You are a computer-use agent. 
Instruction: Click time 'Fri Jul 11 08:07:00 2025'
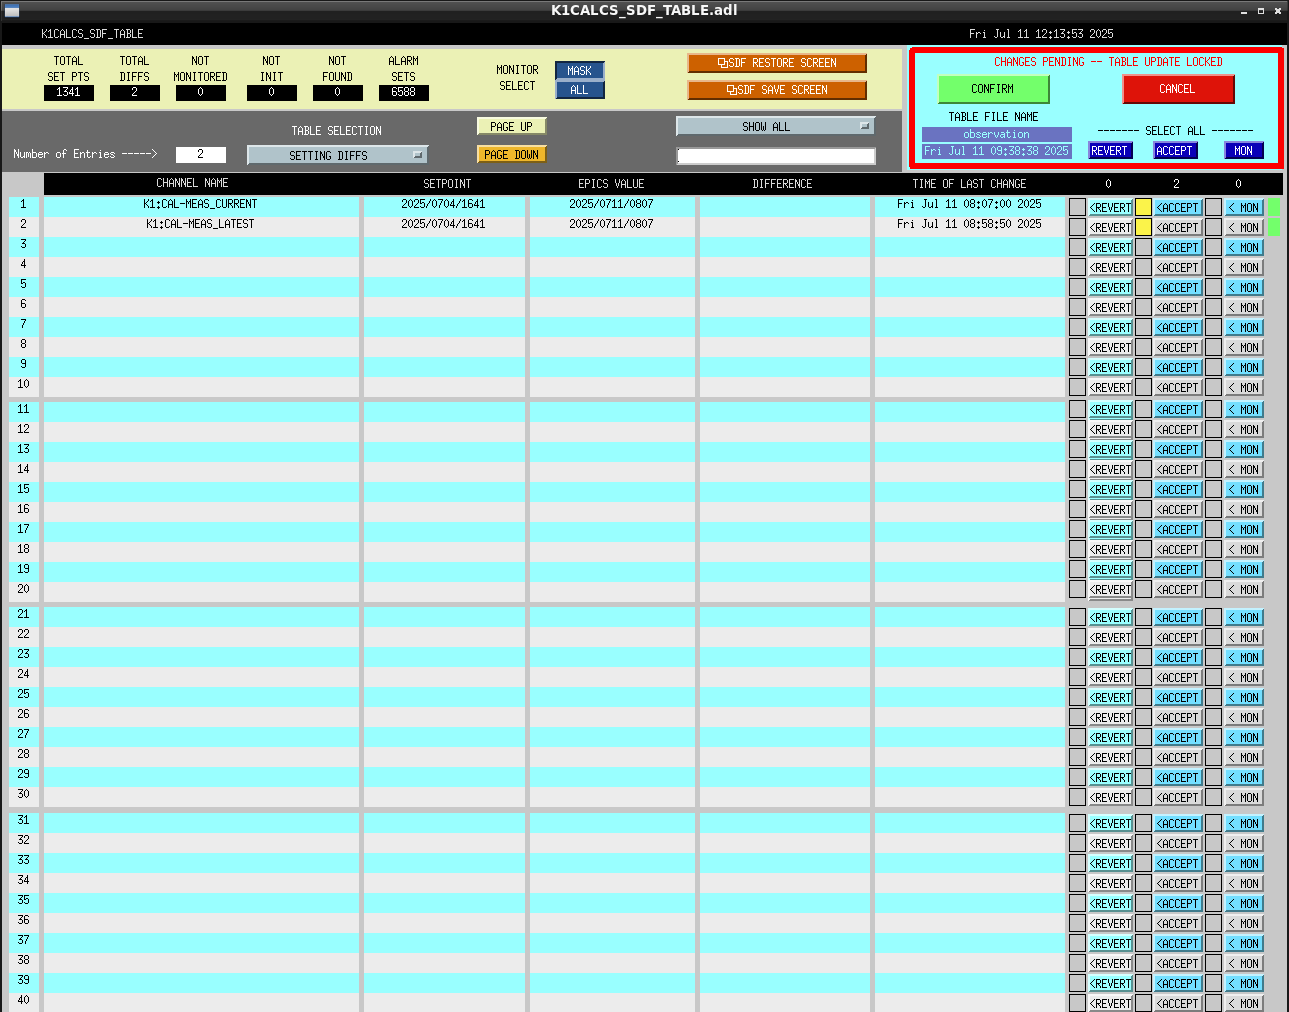click(x=969, y=204)
